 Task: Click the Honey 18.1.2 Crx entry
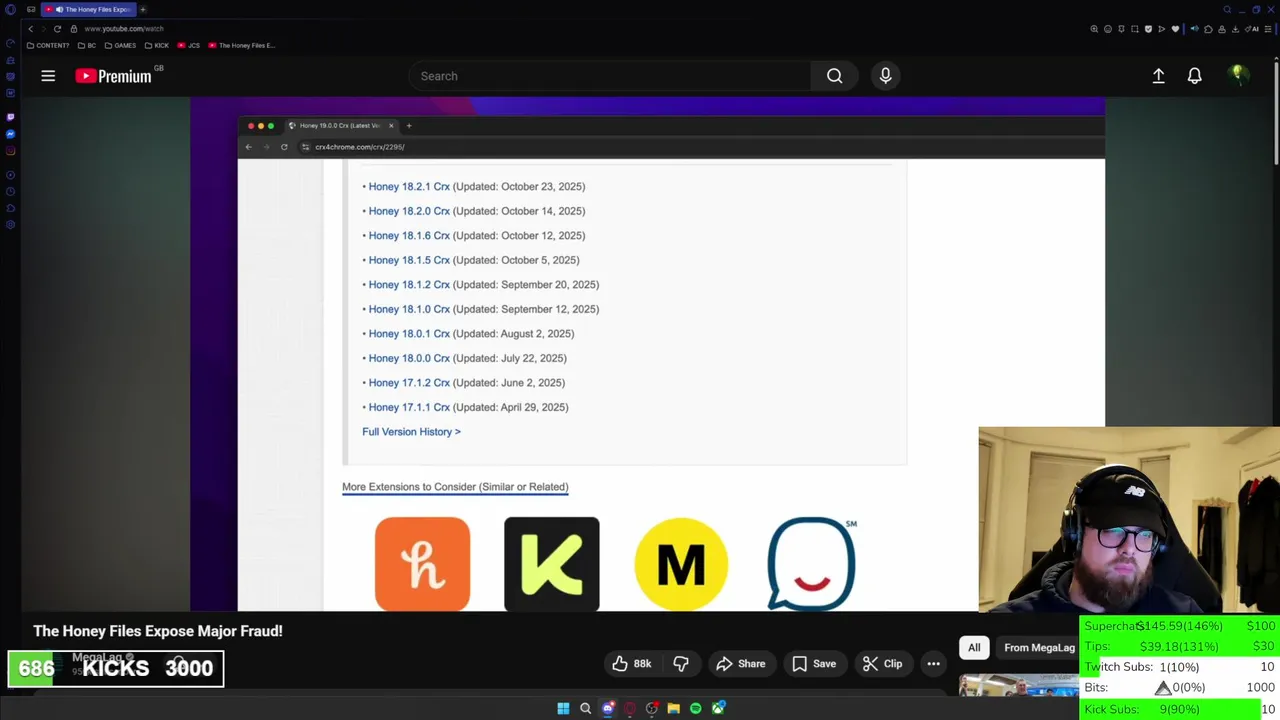click(x=409, y=284)
